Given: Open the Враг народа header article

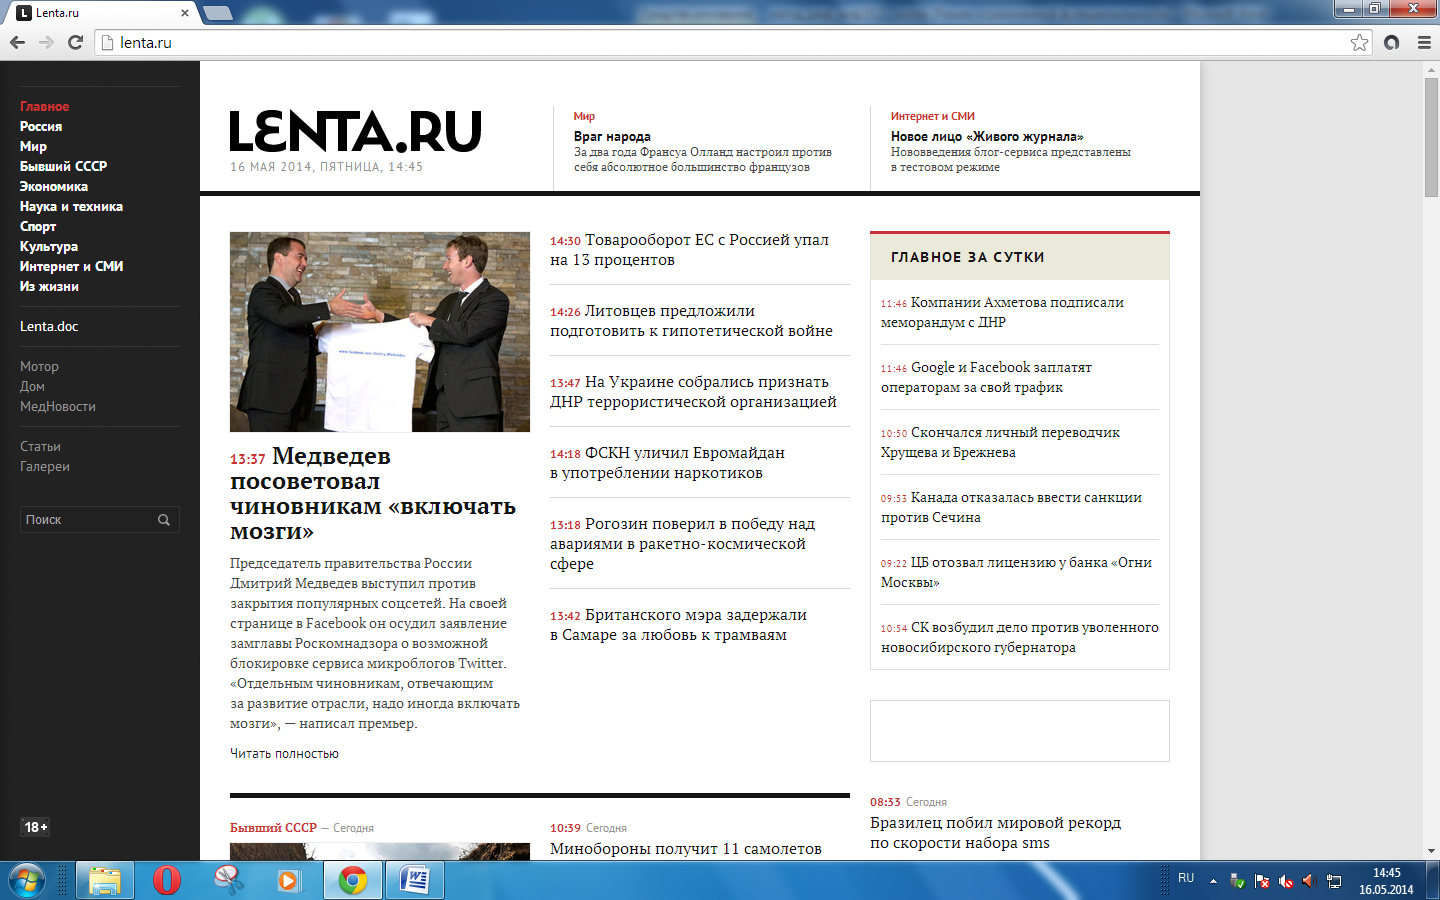Looking at the screenshot, I should click(x=612, y=137).
